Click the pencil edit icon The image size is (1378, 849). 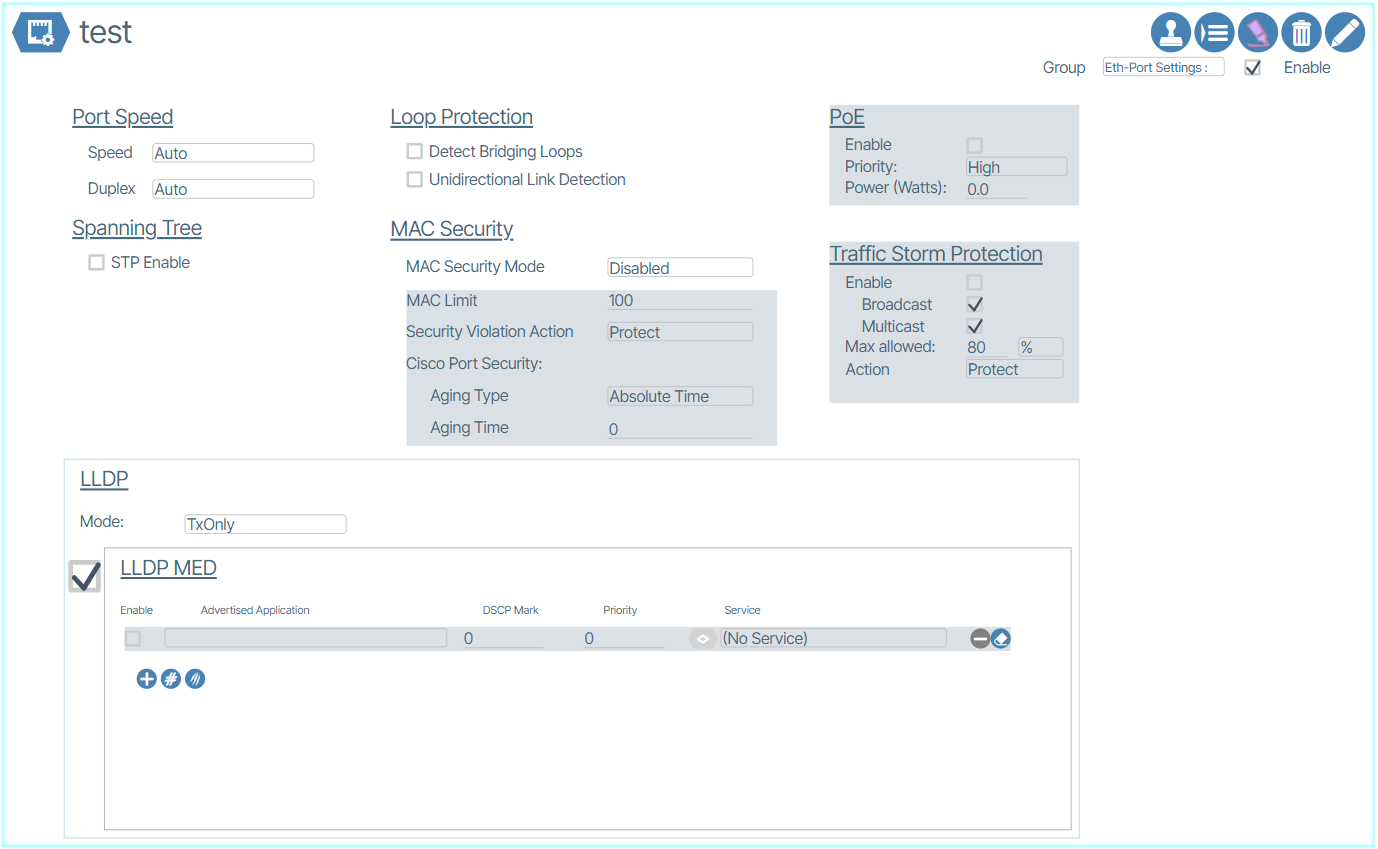1345,33
